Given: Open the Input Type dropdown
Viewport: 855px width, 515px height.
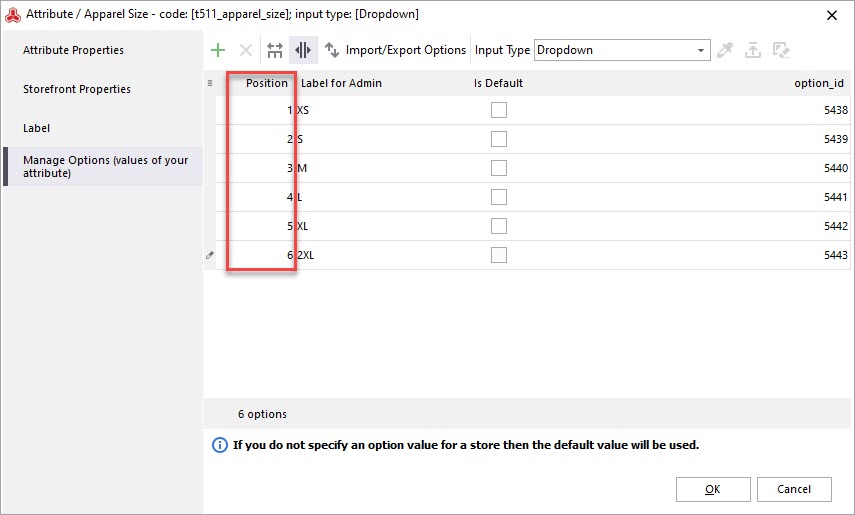Looking at the screenshot, I should (622, 50).
